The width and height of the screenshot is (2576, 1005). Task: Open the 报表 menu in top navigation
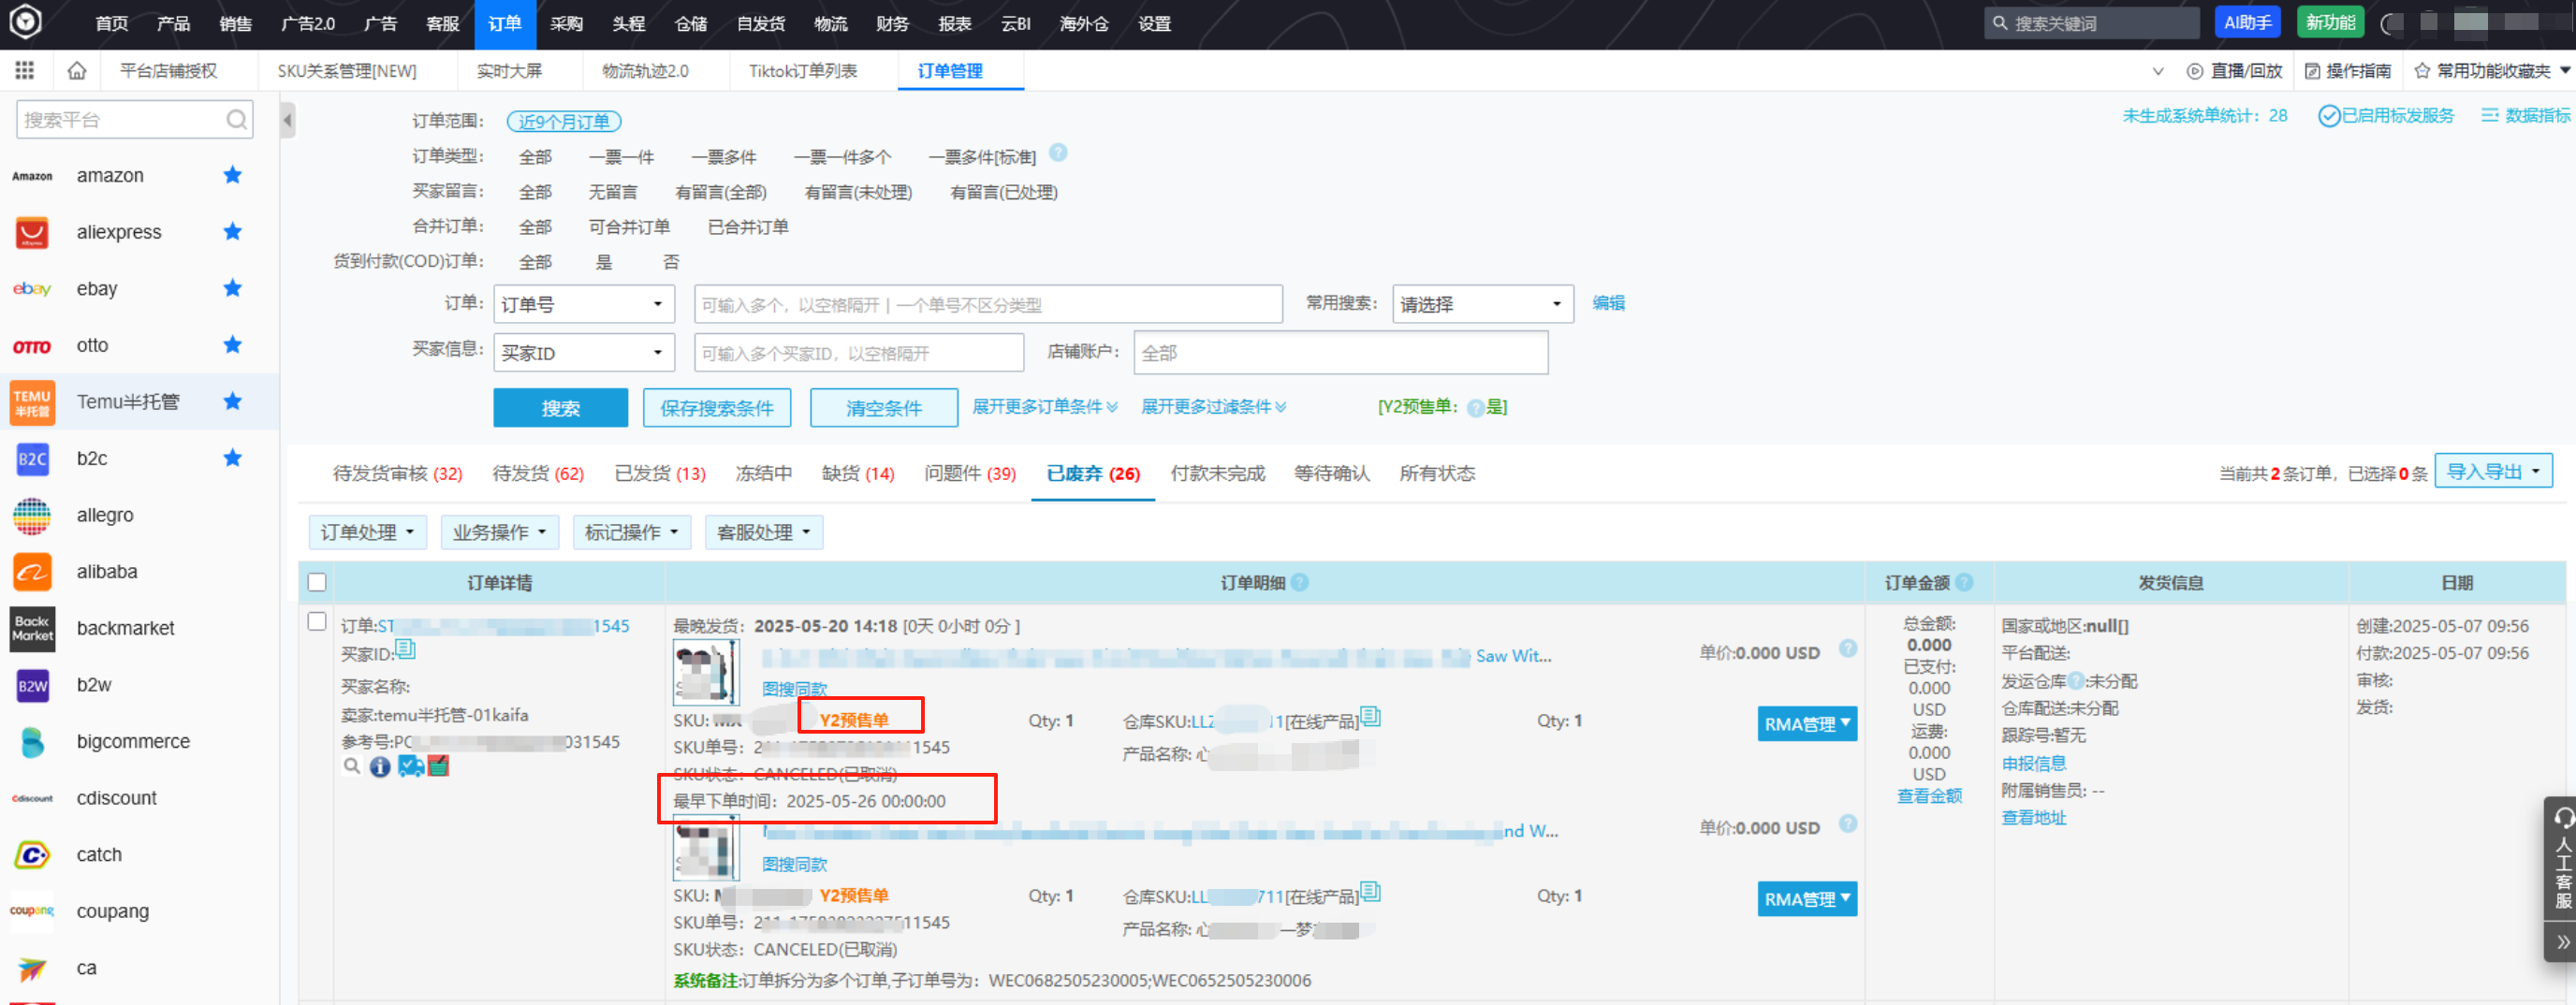955,24
